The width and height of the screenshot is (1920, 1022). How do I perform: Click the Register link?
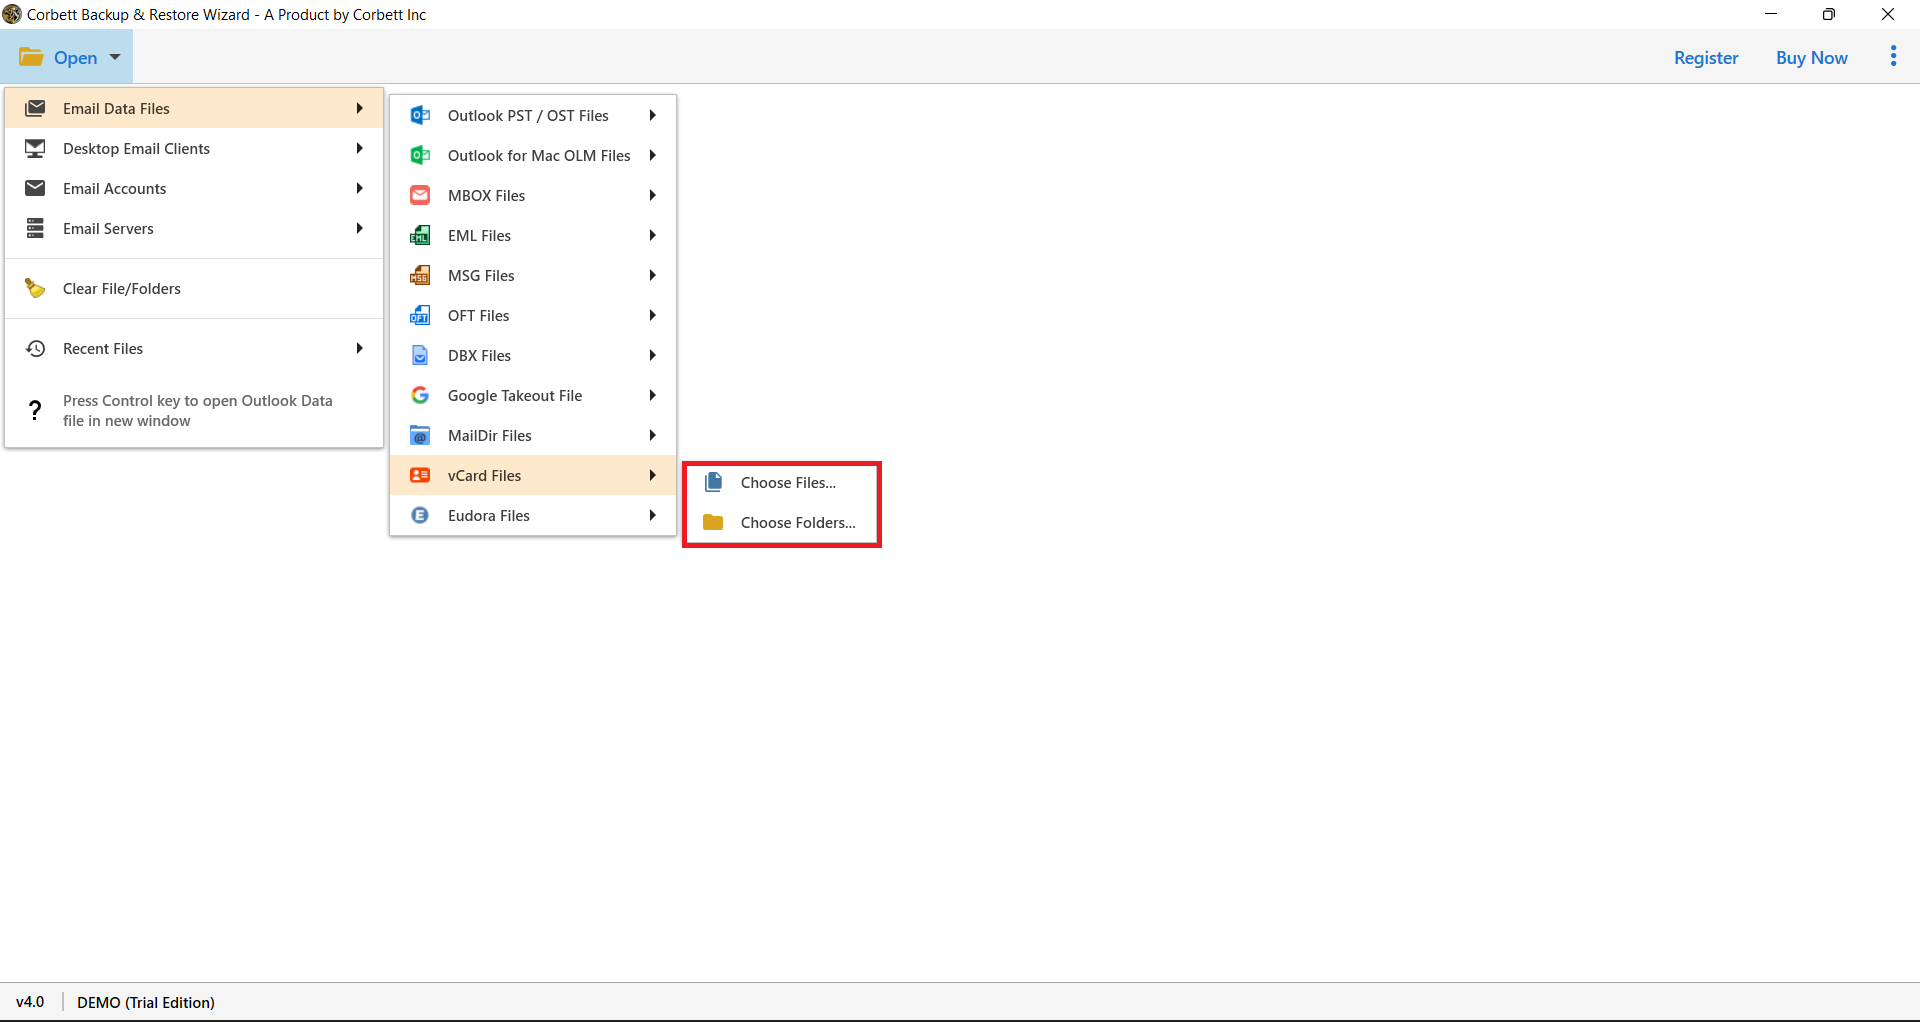(1706, 57)
